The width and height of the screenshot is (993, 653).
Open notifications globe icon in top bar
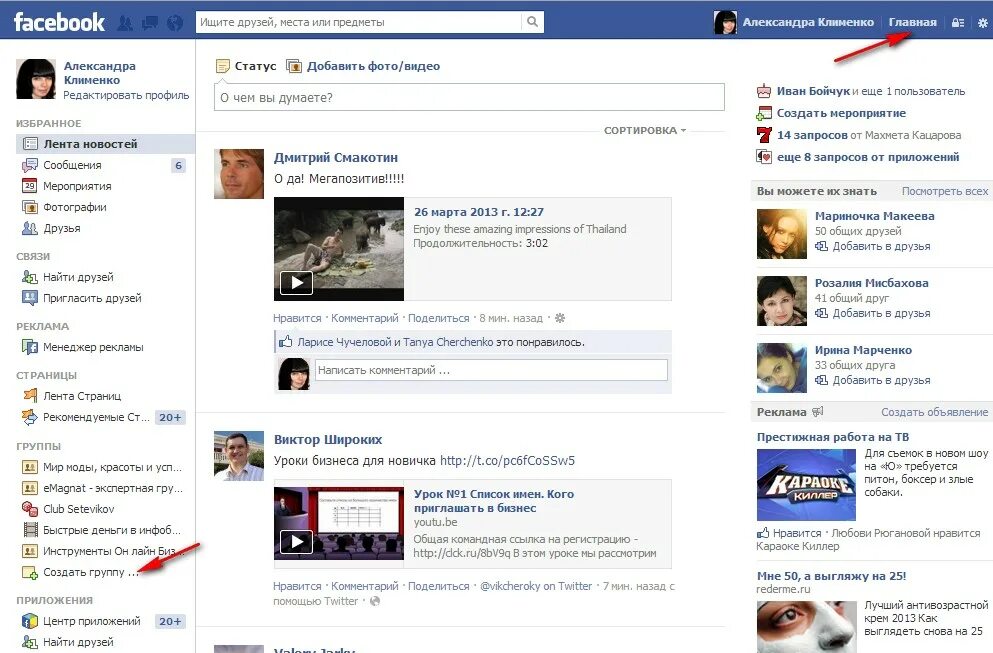point(175,23)
